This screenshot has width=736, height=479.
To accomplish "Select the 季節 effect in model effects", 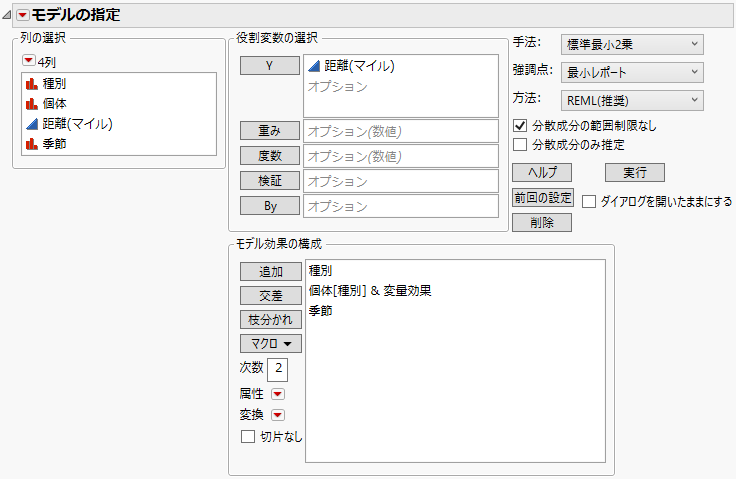I will pyautogui.click(x=321, y=311).
